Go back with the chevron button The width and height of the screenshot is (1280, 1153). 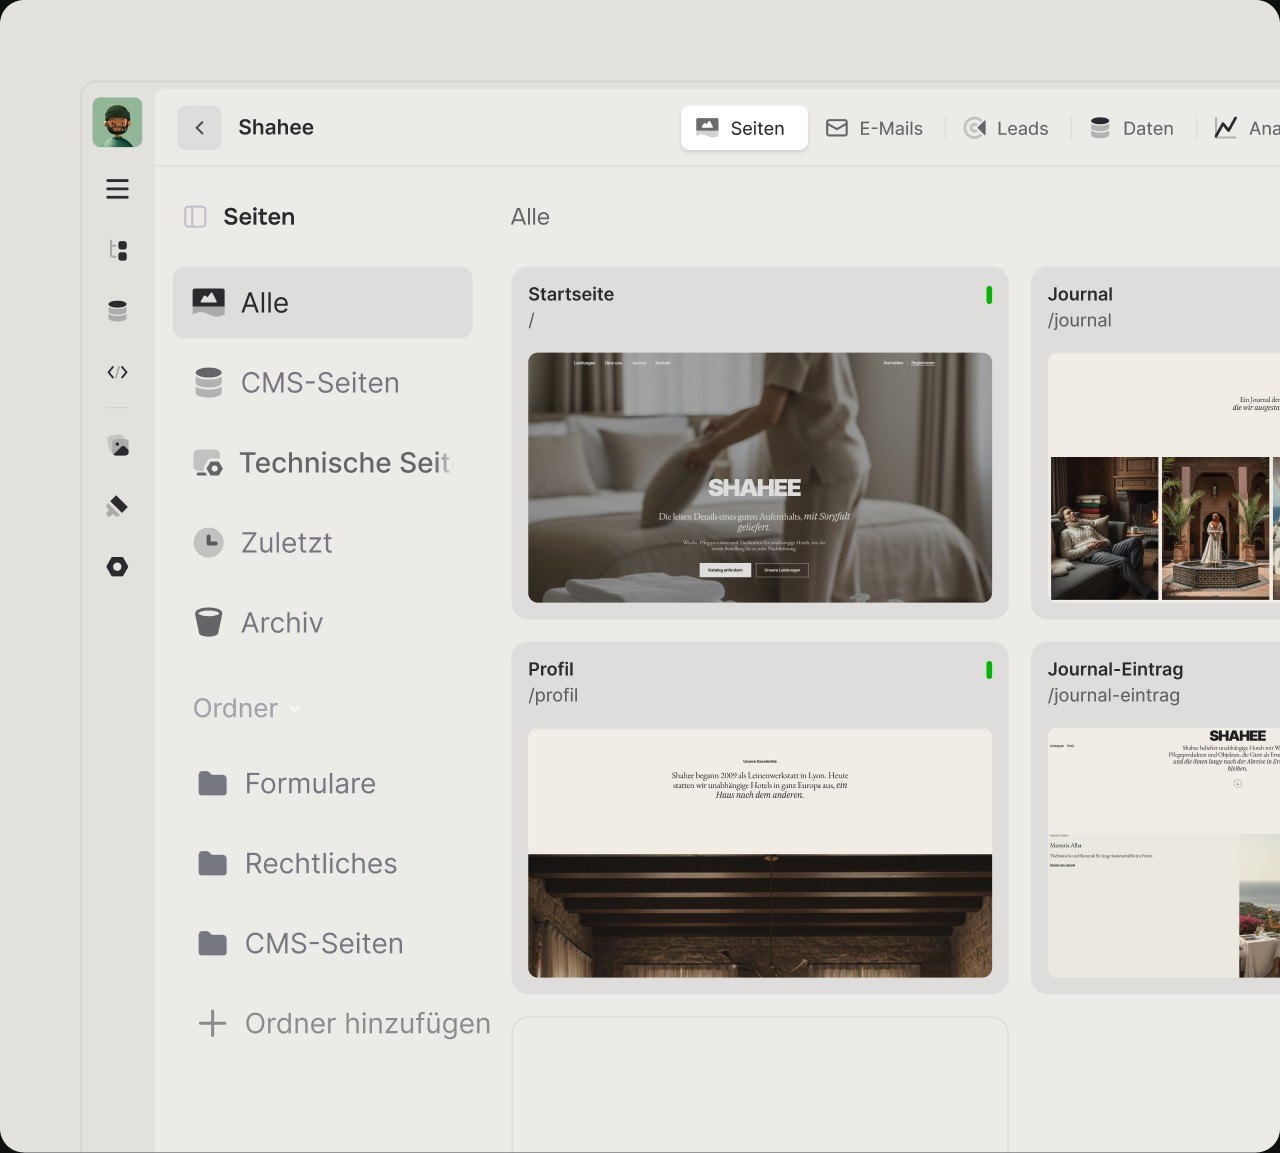coord(199,128)
